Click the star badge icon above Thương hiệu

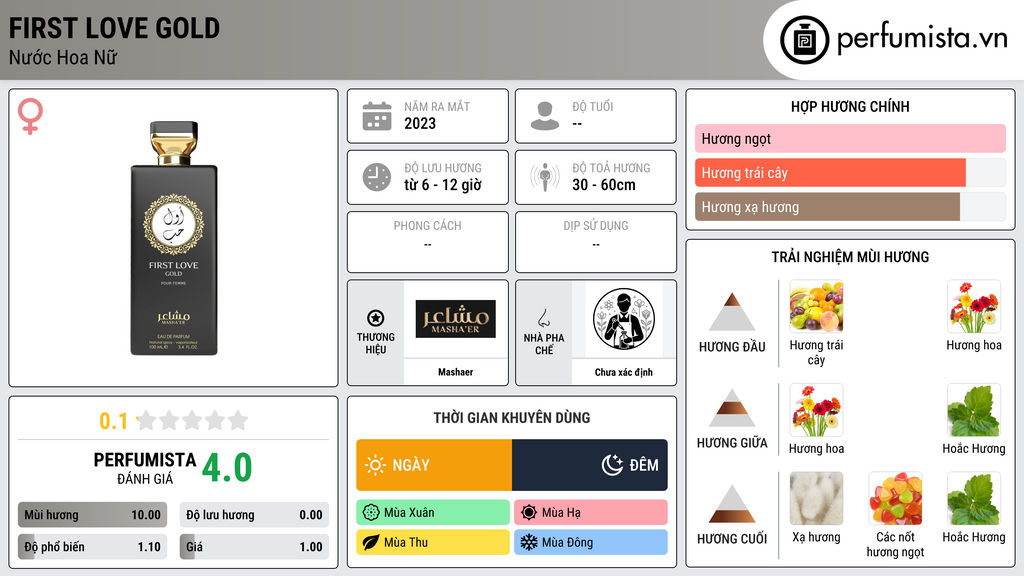pyautogui.click(x=376, y=318)
